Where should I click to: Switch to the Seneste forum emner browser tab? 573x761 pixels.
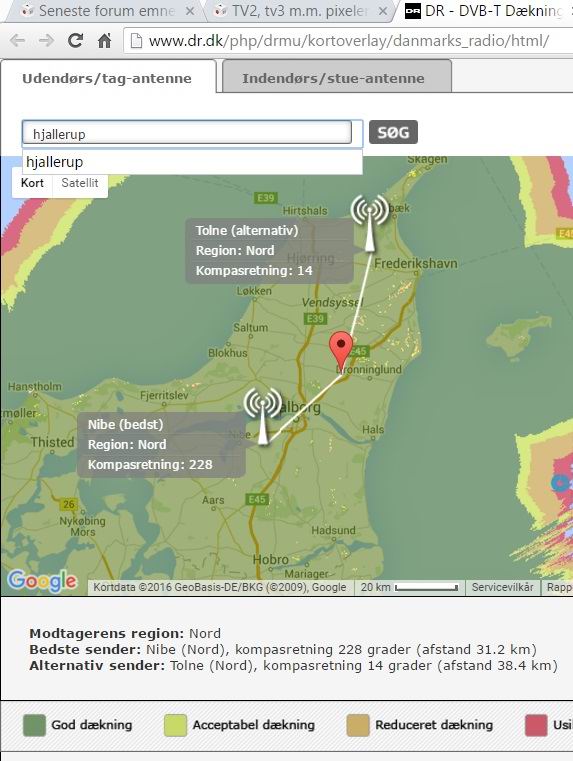106,11
